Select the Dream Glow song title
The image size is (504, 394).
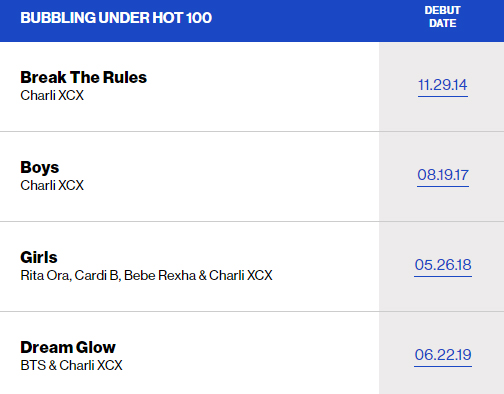[x=68, y=347]
